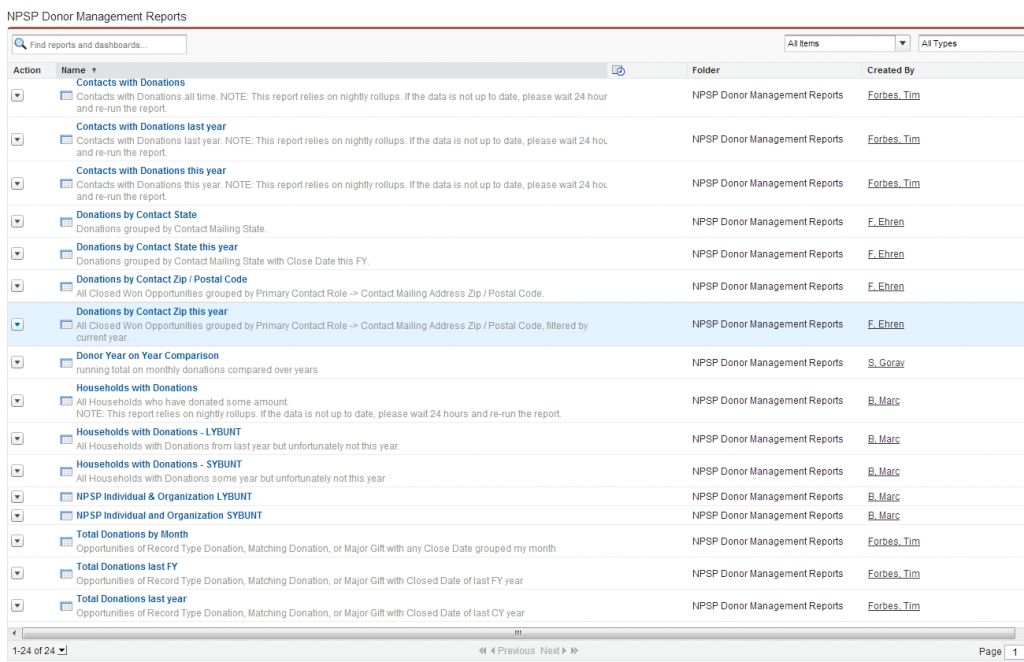The height and width of the screenshot is (662, 1024).
Task: Click report icon beside Households with Donations - LYBUNT
Action: [x=66, y=439]
